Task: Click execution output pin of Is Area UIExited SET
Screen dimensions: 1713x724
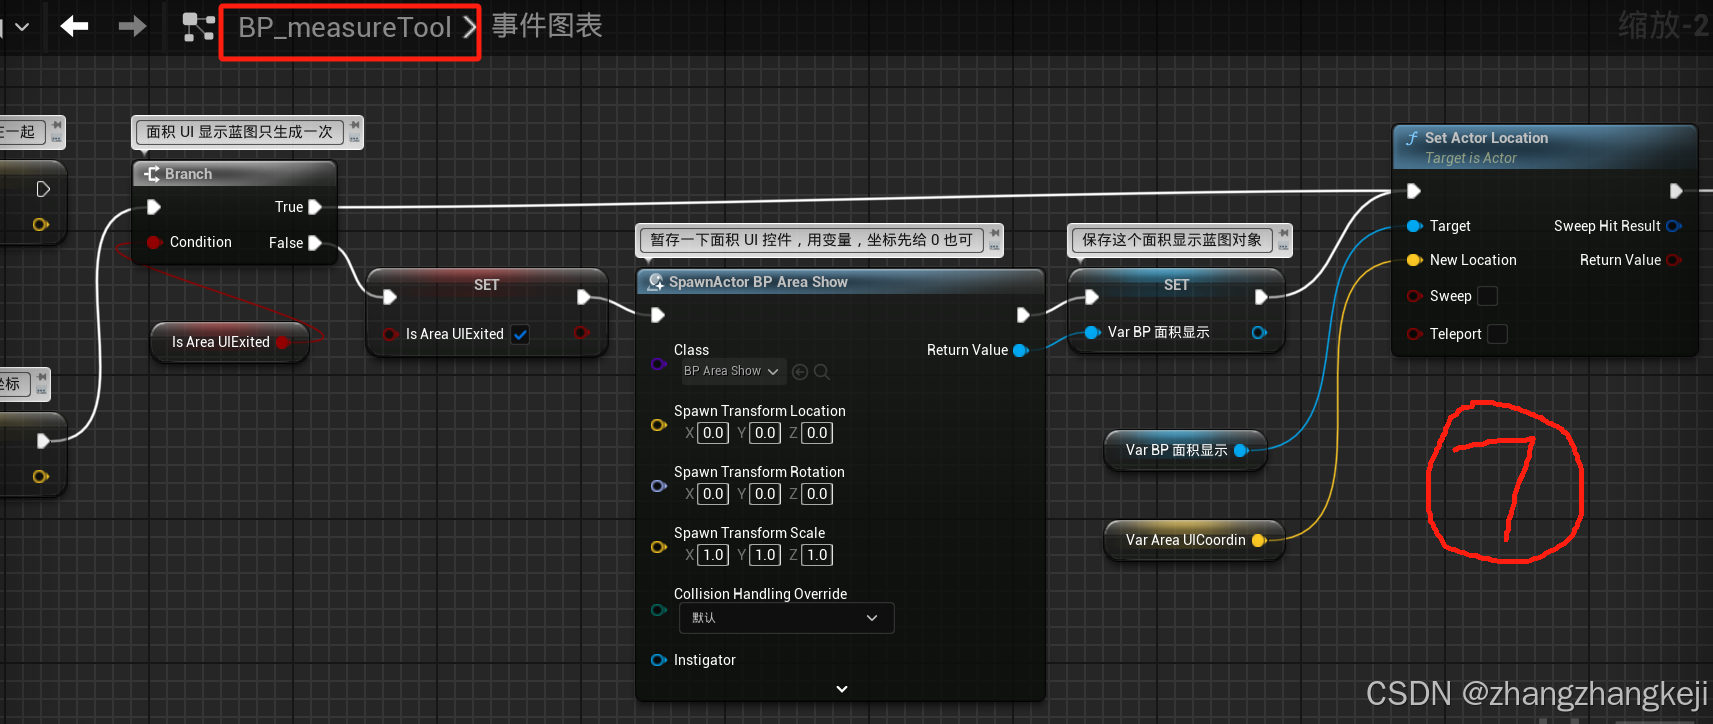Action: [584, 297]
